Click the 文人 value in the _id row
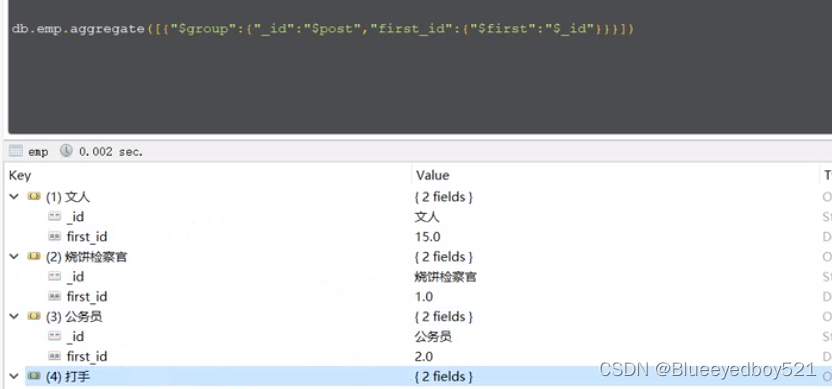The height and width of the screenshot is (389, 832). (x=427, y=217)
